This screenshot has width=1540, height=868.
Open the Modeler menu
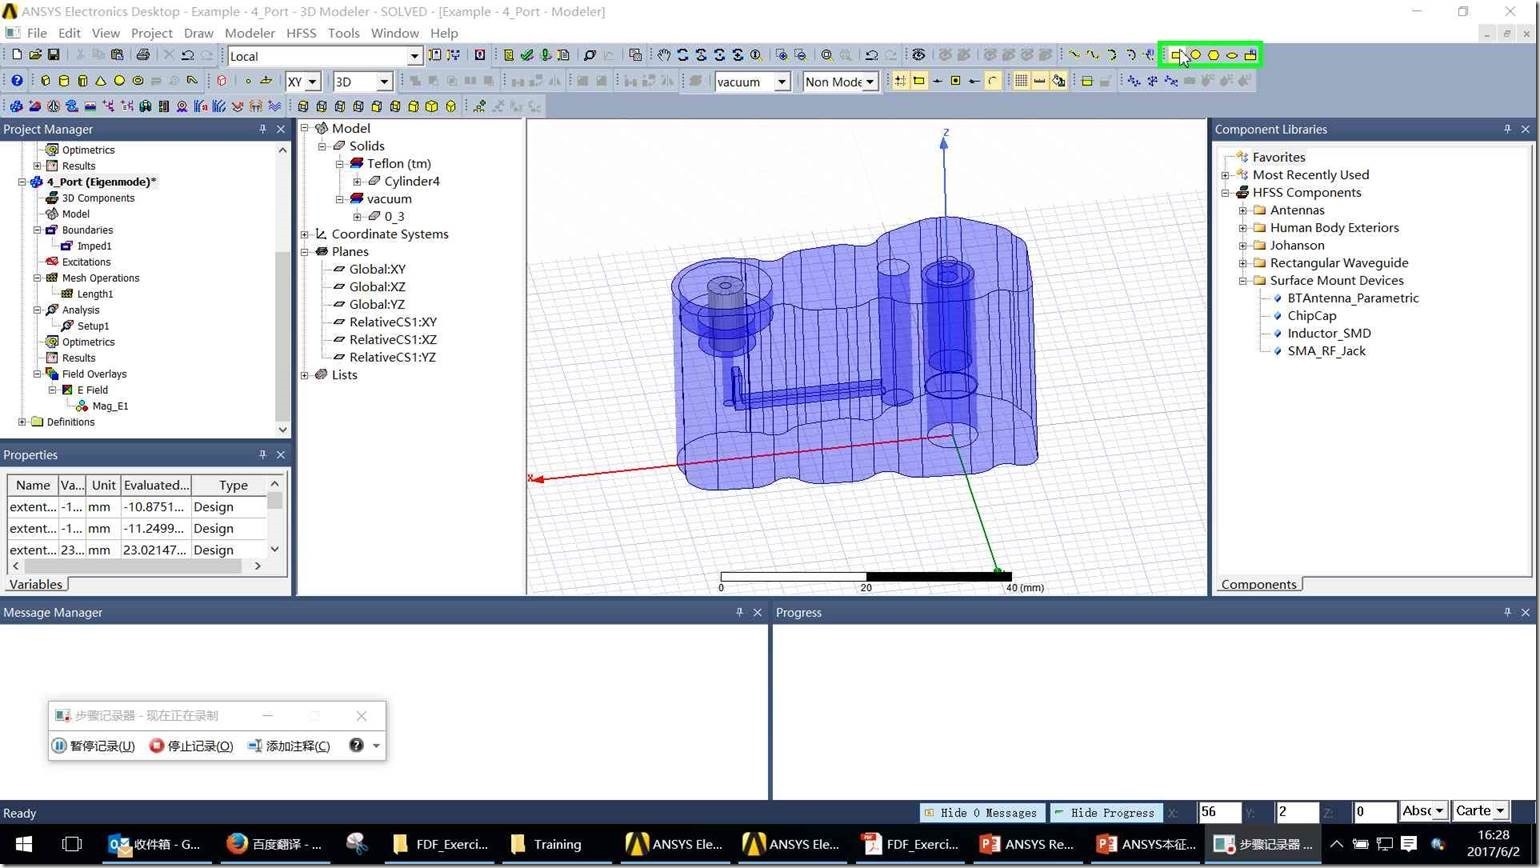coord(249,33)
